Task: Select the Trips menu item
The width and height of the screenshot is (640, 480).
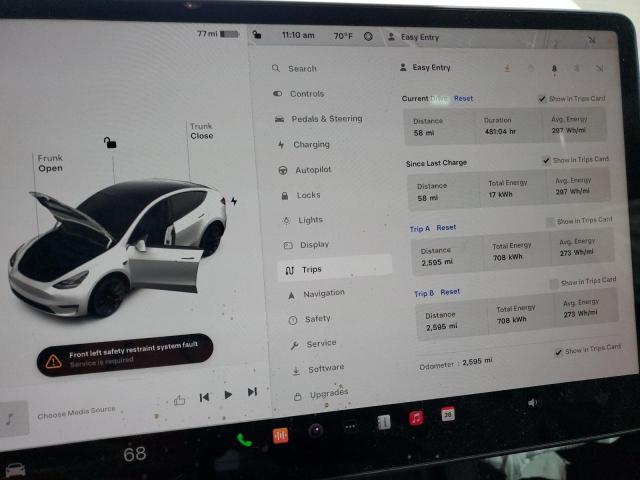Action: [334, 268]
